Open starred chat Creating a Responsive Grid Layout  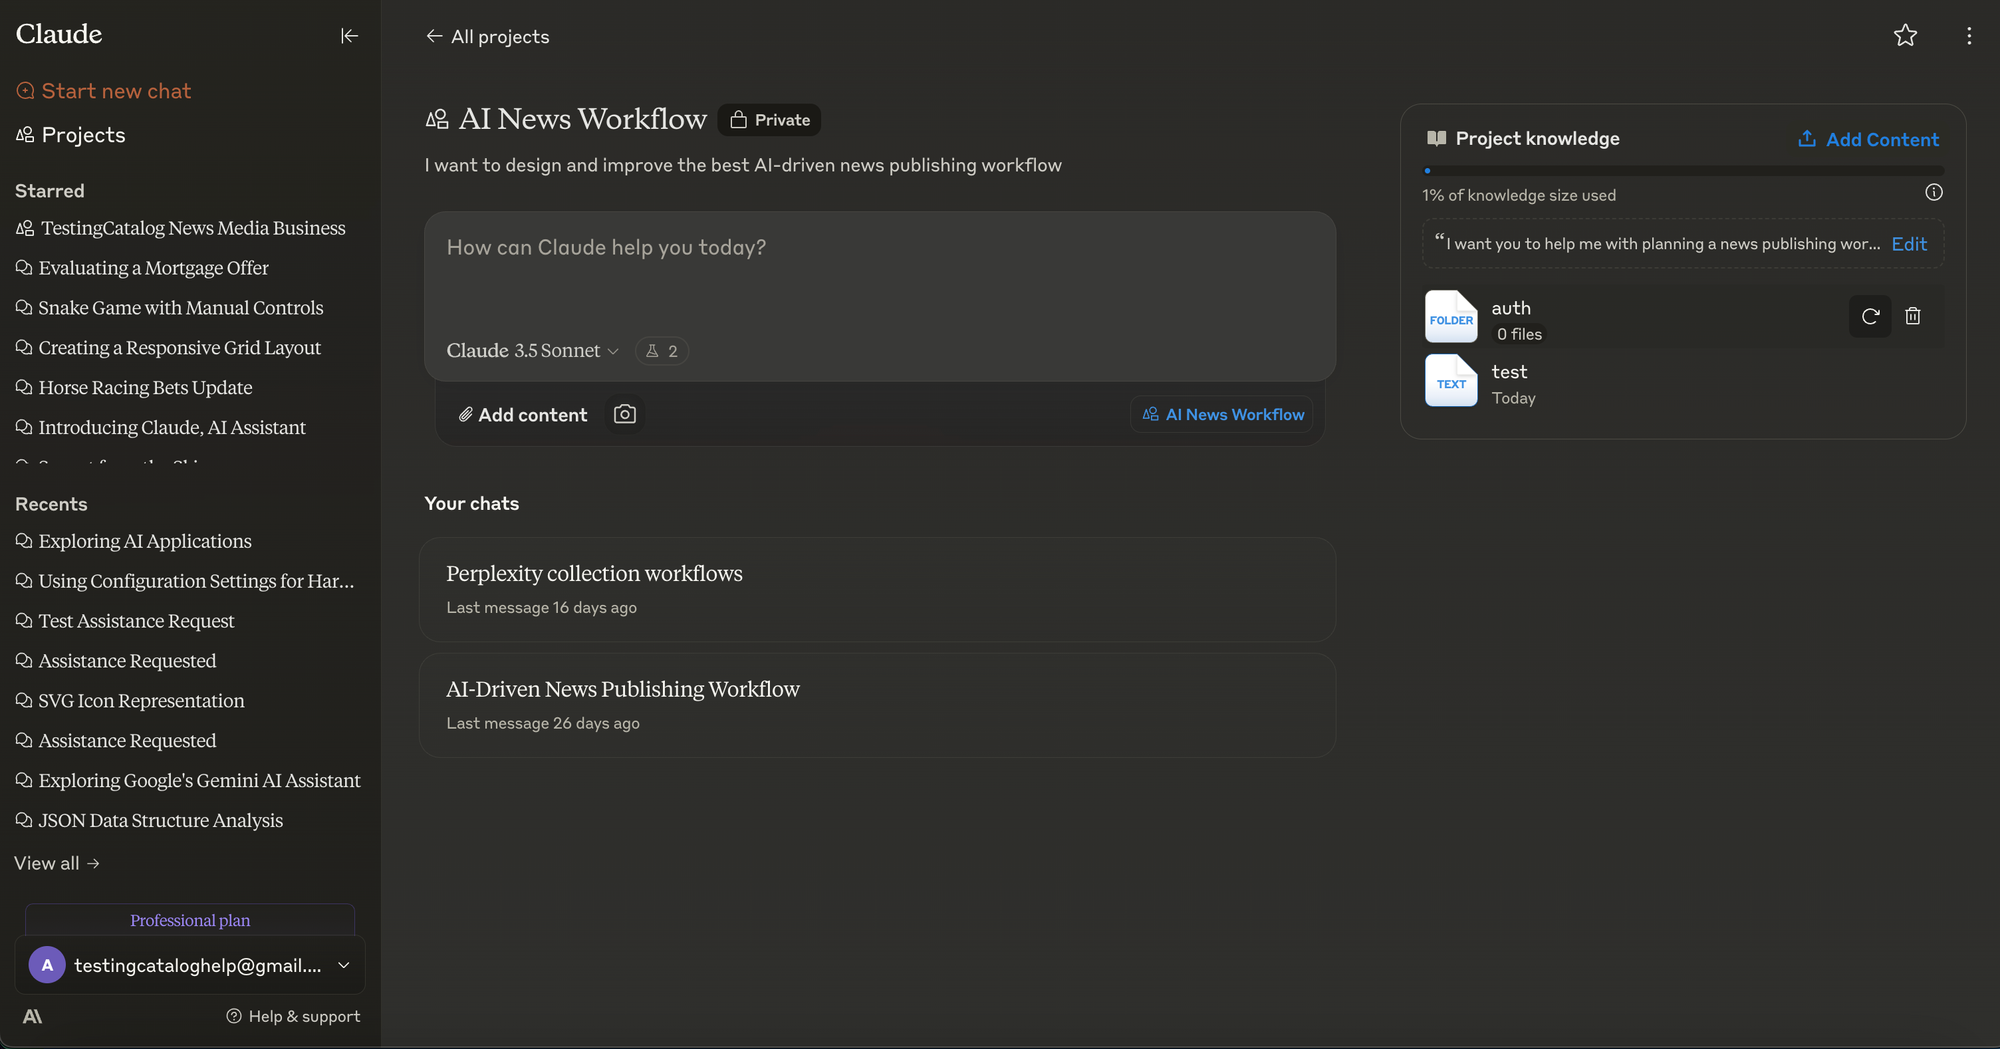point(169,348)
